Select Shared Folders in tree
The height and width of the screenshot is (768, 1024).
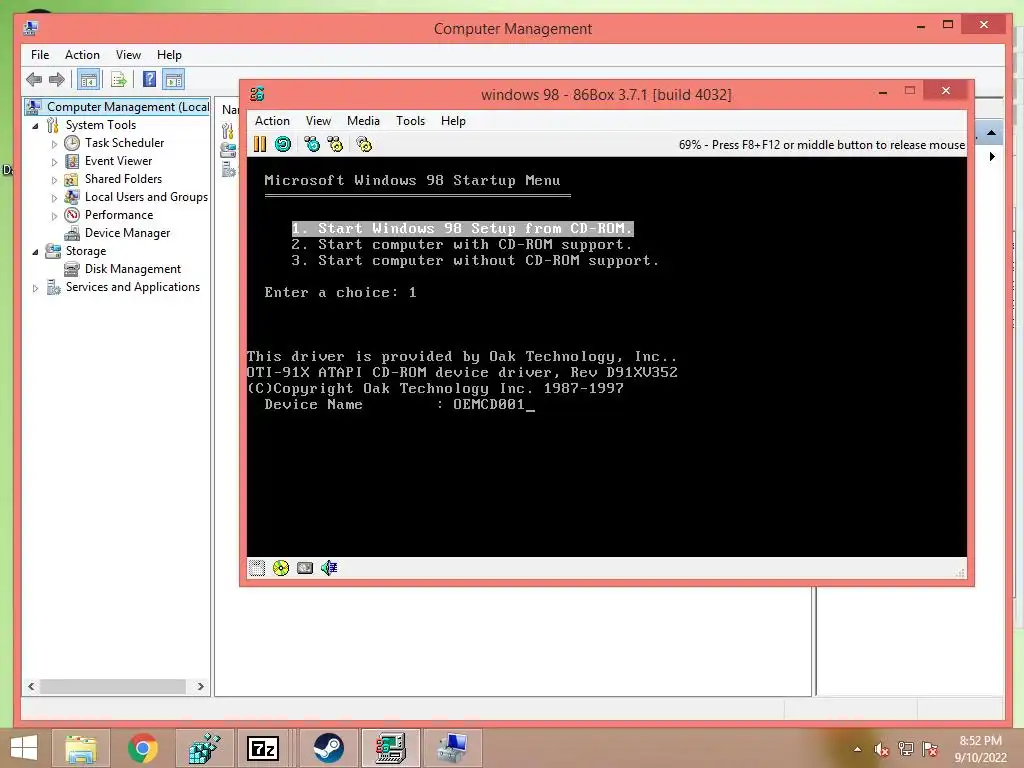(123, 179)
